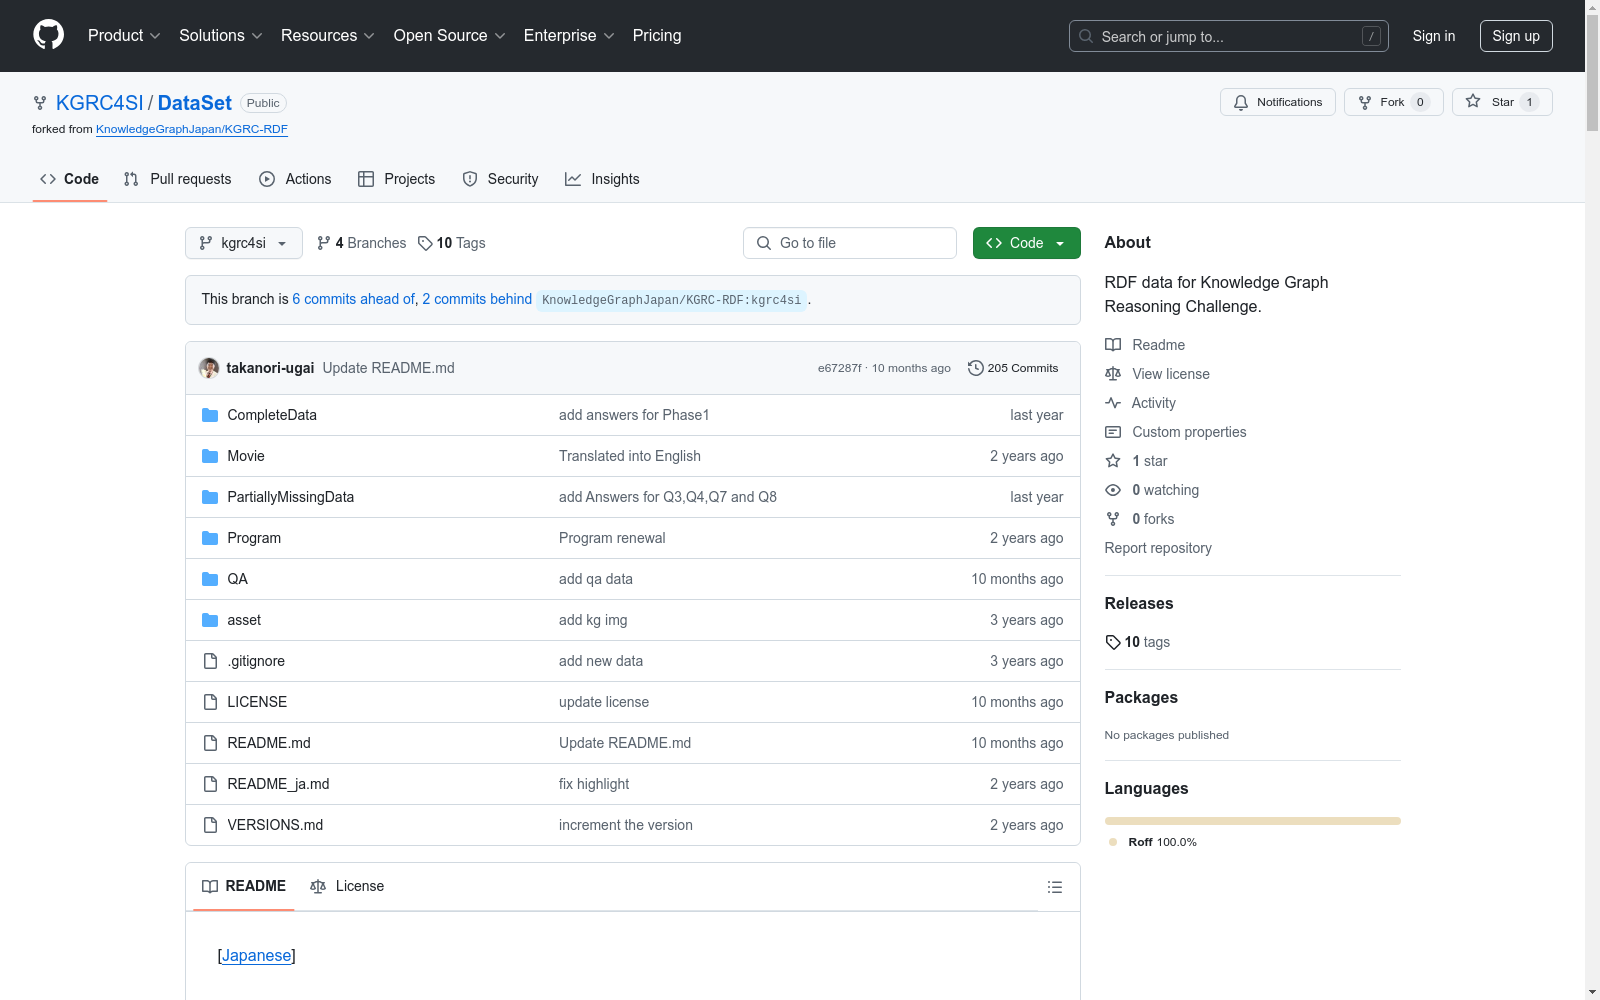
Task: Open the KGRC4SI owner link
Action: point(100,103)
